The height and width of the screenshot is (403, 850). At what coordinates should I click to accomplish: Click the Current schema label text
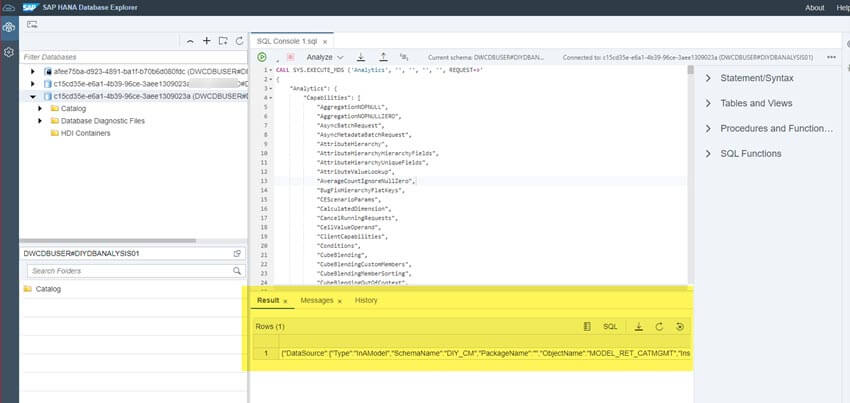(x=485, y=57)
